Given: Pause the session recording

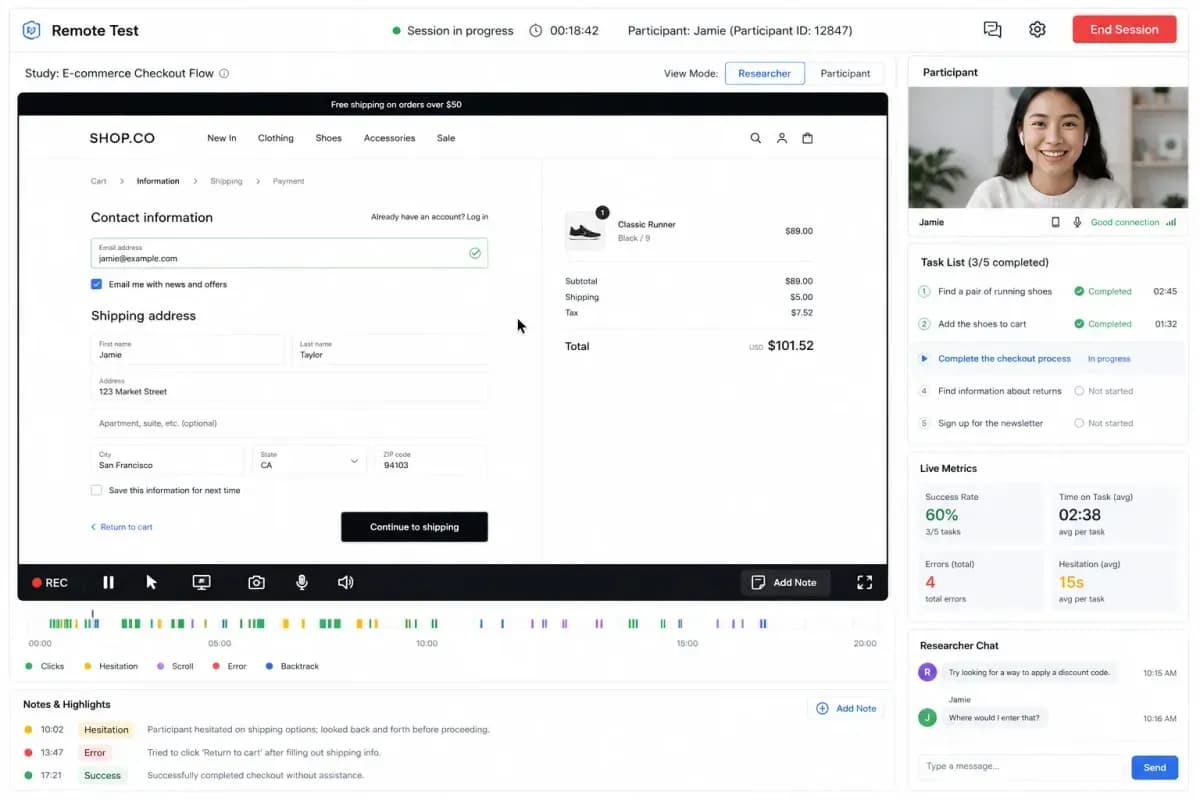Looking at the screenshot, I should pyautogui.click(x=109, y=582).
